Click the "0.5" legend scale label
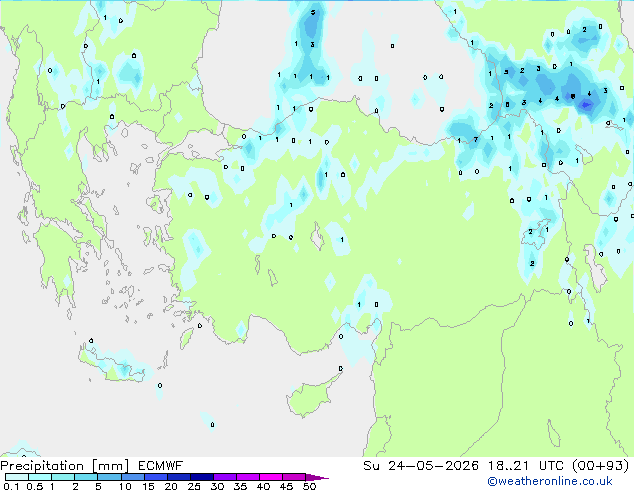Viewport: 634px width, 490px height. [34, 486]
